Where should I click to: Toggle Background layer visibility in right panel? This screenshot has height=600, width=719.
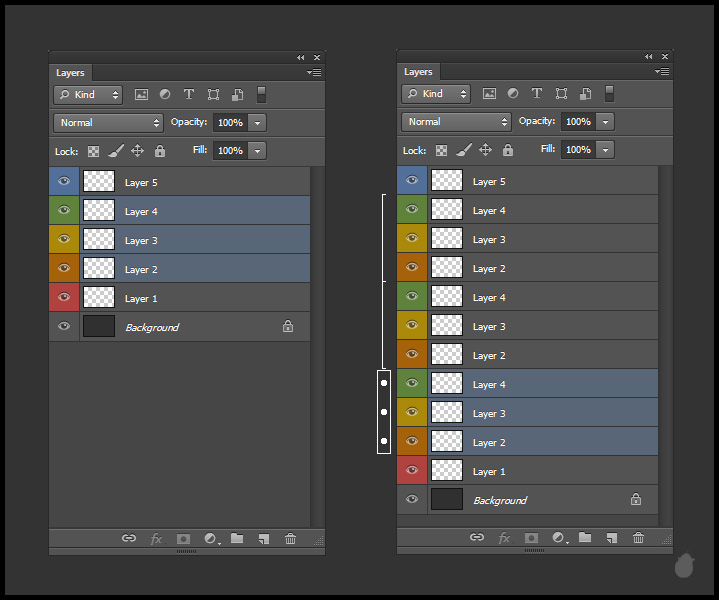(x=412, y=499)
